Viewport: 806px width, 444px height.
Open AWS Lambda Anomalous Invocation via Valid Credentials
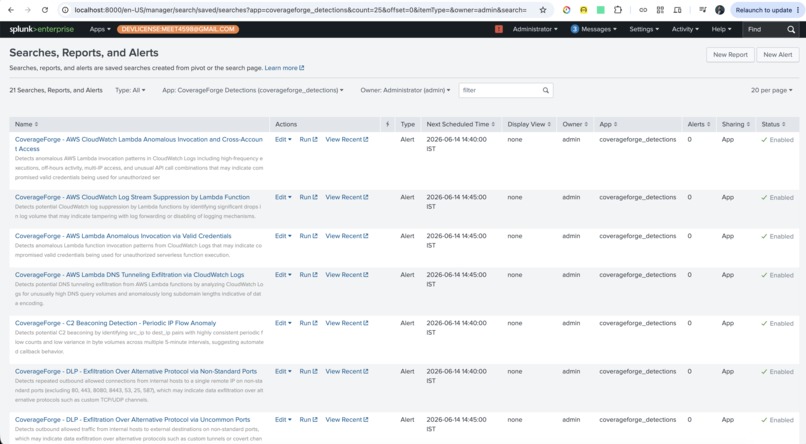(123, 236)
